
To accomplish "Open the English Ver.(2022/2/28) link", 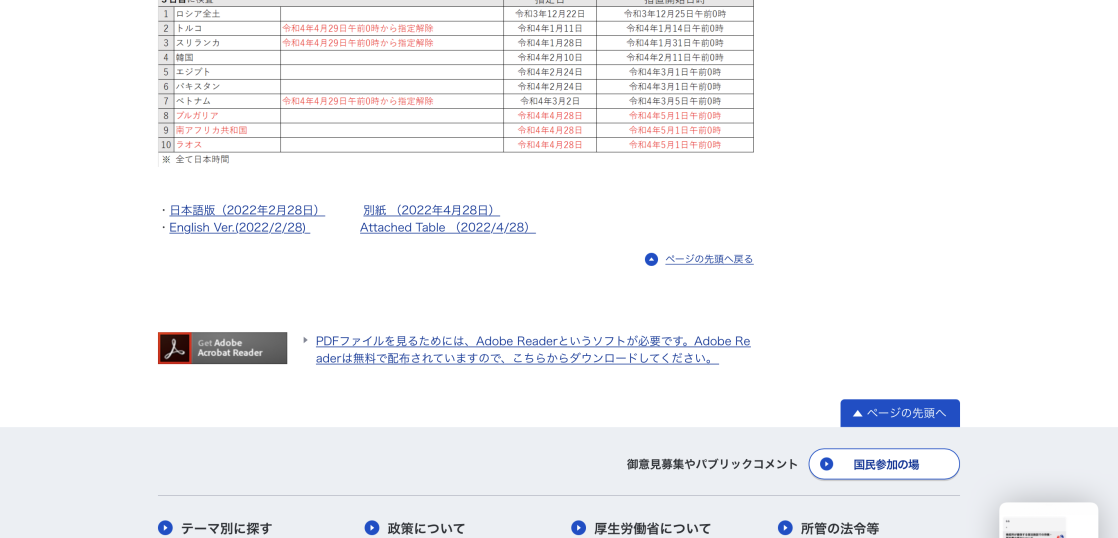I will (x=239, y=227).
